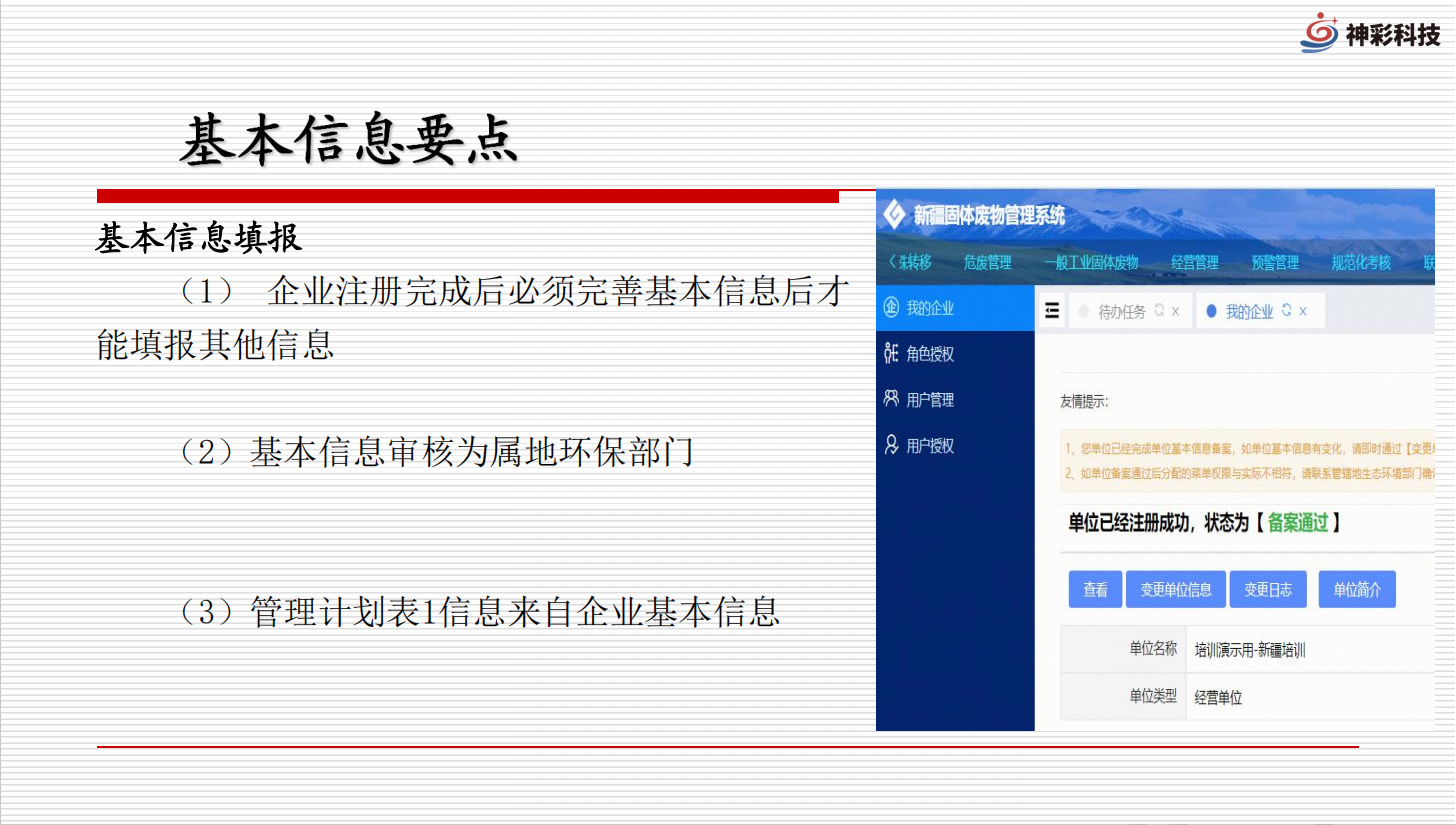The width and height of the screenshot is (1456, 825).
Task: Switch to the 待办任务 tab
Action: pyautogui.click(x=1121, y=312)
